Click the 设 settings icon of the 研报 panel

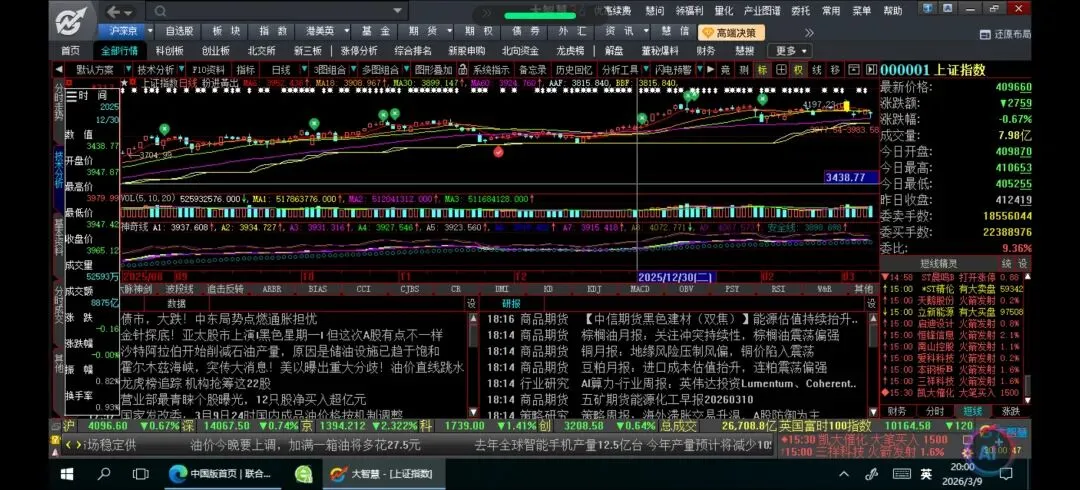(x=871, y=303)
